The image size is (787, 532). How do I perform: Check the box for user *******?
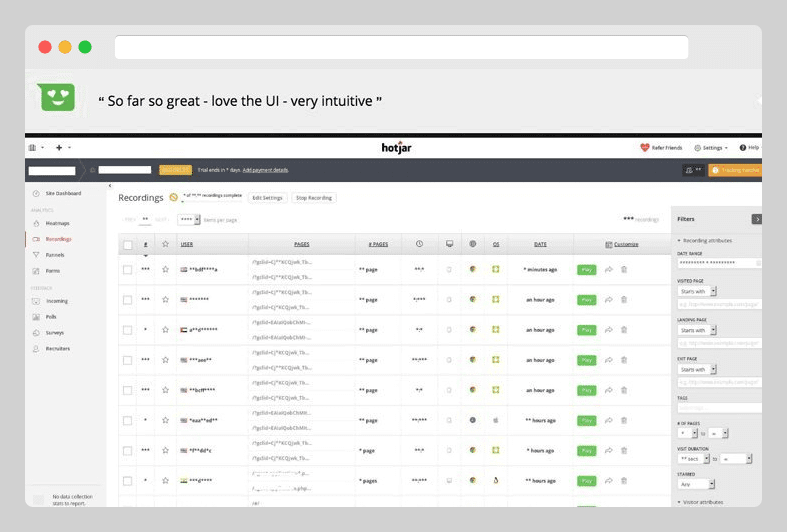pos(127,300)
